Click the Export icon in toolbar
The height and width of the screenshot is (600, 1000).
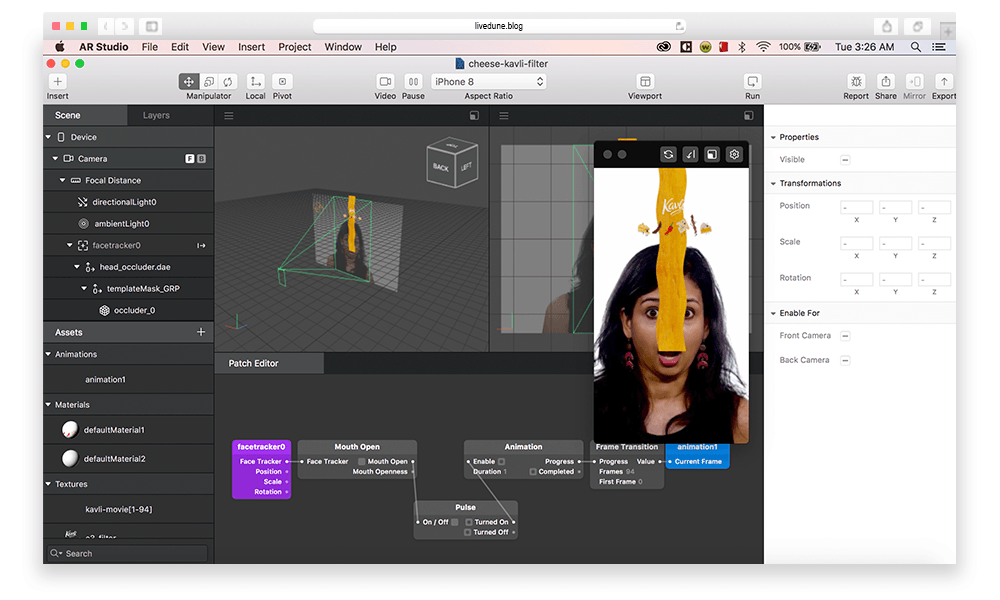pos(943,82)
